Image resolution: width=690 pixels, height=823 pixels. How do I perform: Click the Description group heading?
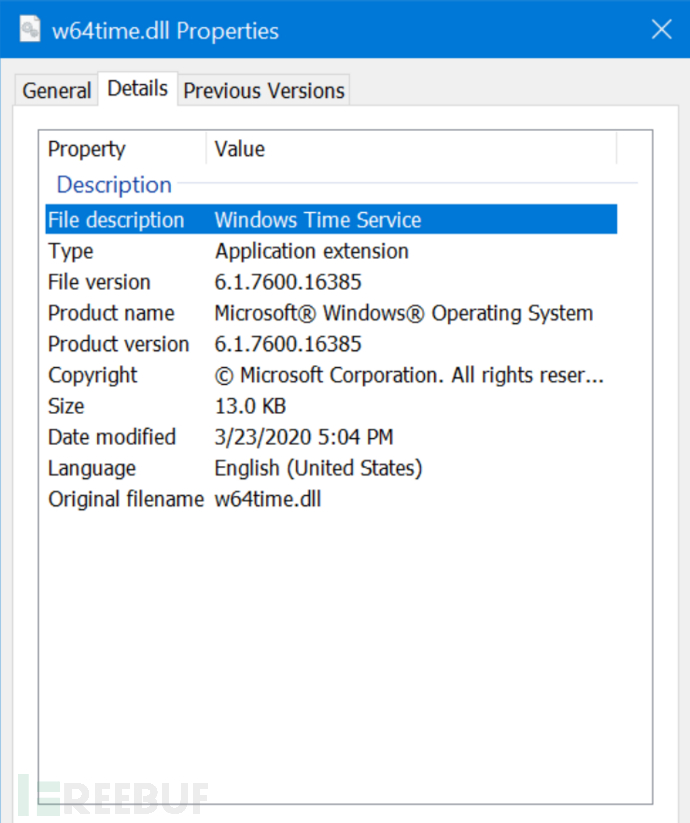[114, 185]
